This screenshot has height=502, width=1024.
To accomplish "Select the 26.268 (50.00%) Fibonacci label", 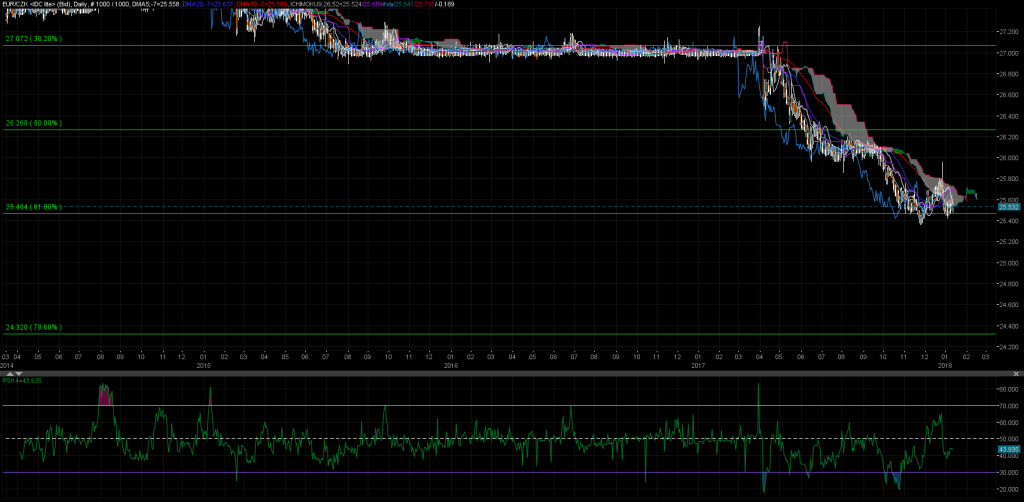I will coord(33,123).
